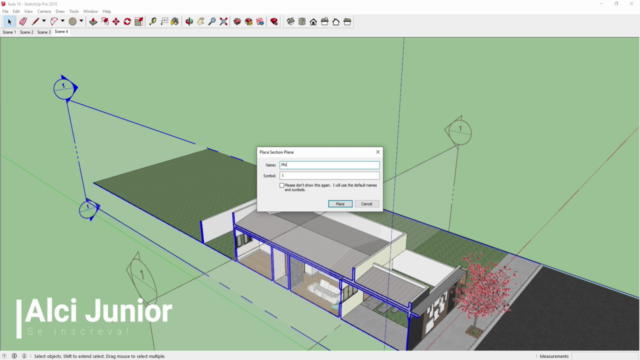The height and width of the screenshot is (360, 640).
Task: Click the middle status bar icon between the other two
Action: point(14,356)
